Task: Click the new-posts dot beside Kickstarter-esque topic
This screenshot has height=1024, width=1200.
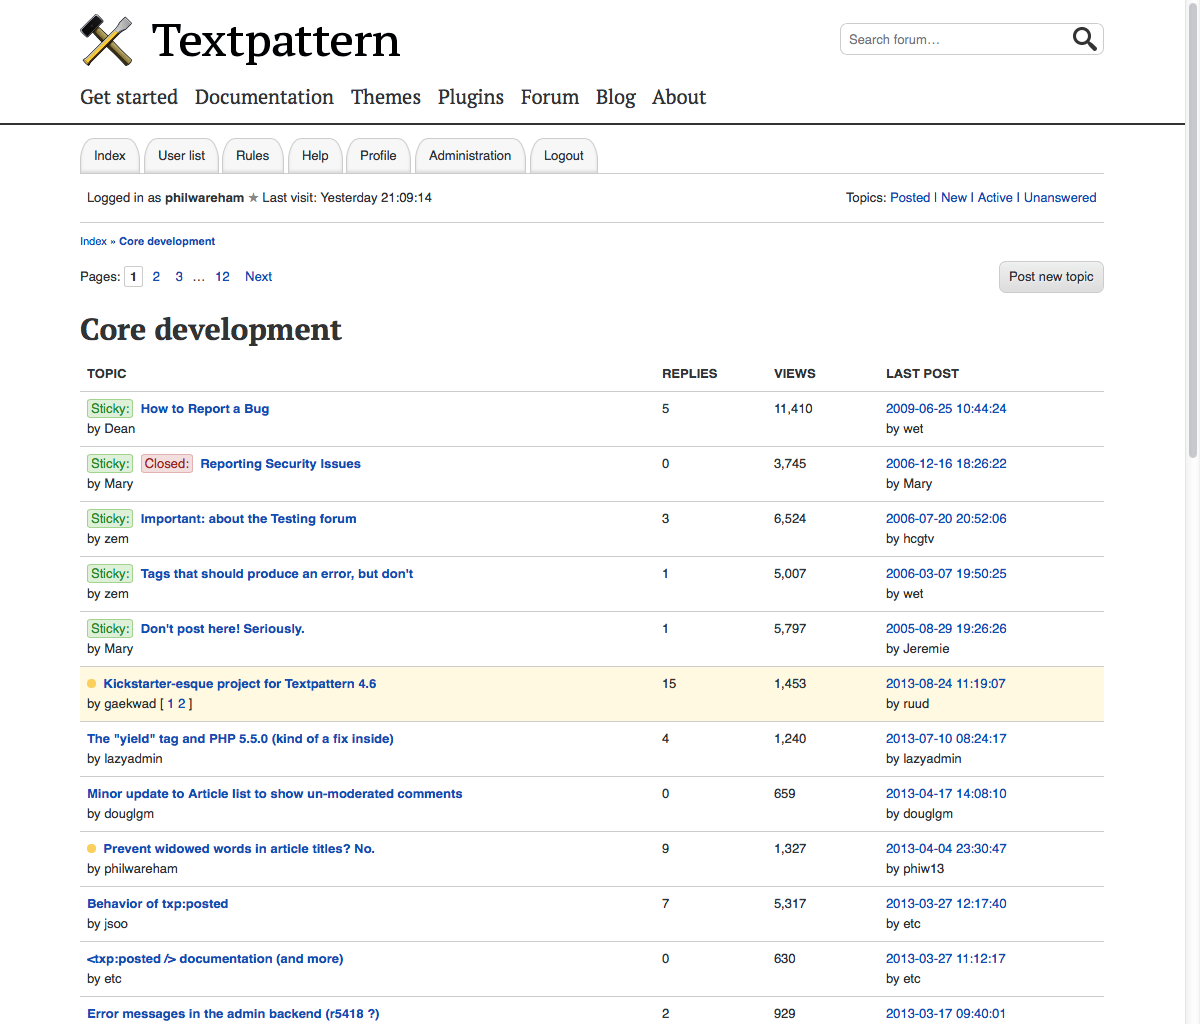Action: point(92,684)
